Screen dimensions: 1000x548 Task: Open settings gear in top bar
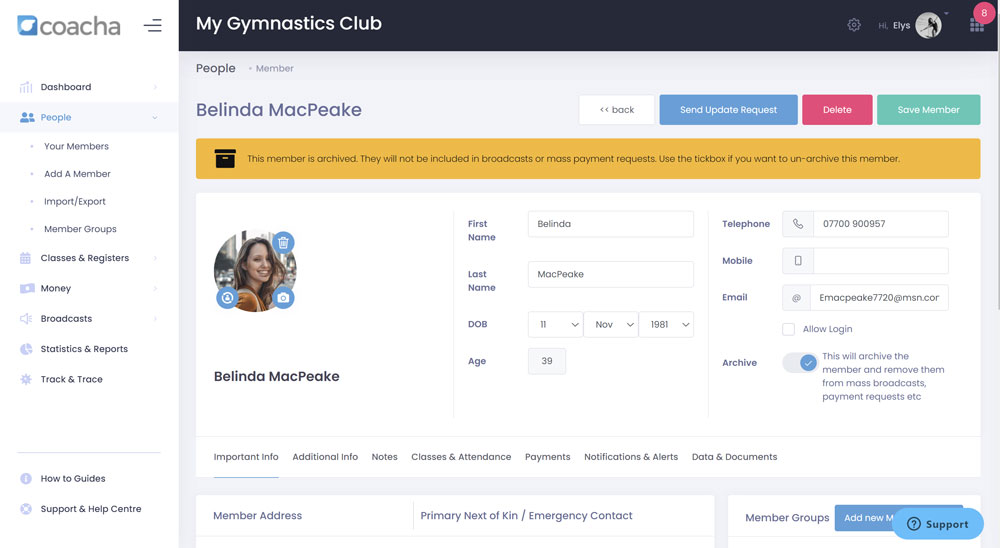pos(854,25)
